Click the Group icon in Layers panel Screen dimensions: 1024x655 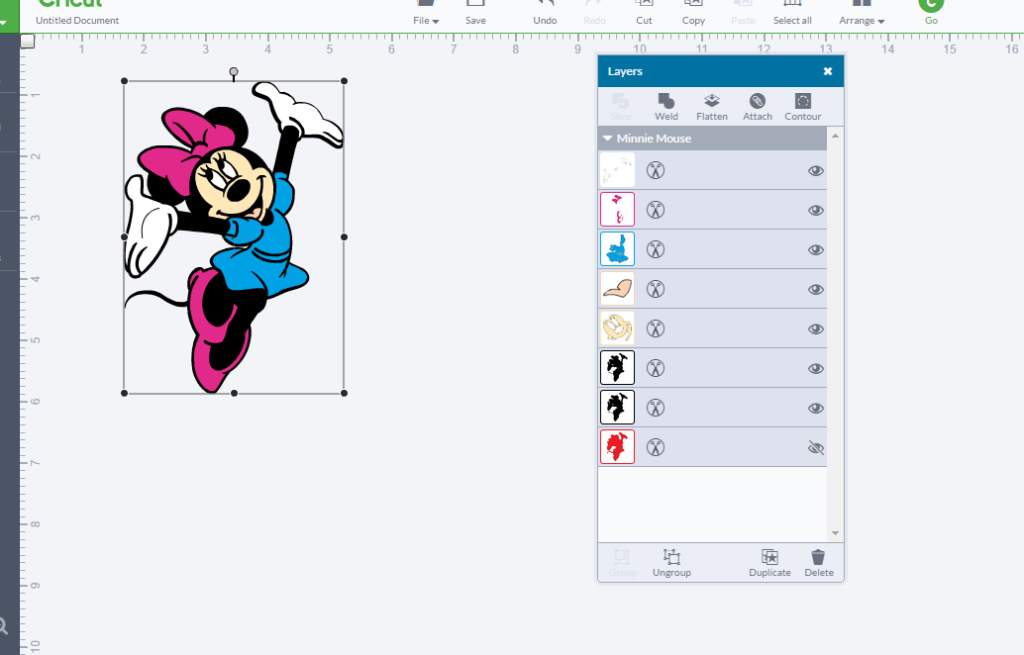coord(621,556)
